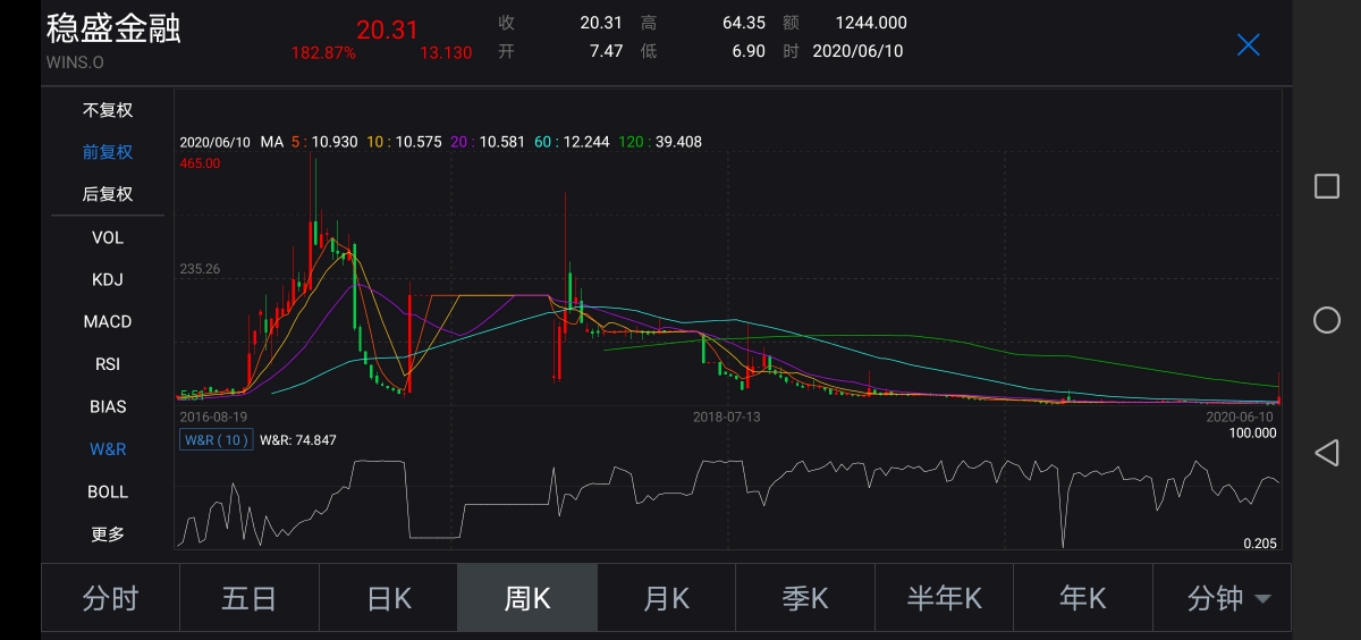This screenshot has width=1361, height=640.
Task: Tap the Android home circle button
Action: click(1326, 320)
